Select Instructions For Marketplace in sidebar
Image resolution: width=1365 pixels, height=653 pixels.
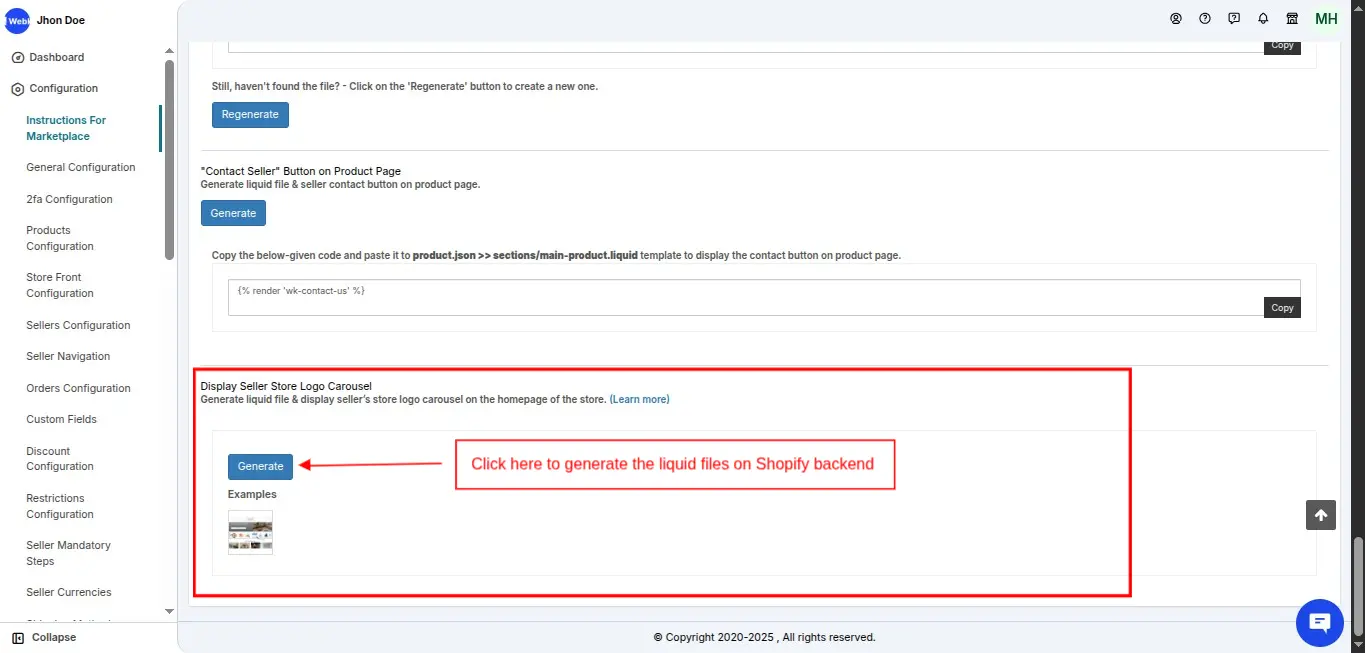coord(66,128)
